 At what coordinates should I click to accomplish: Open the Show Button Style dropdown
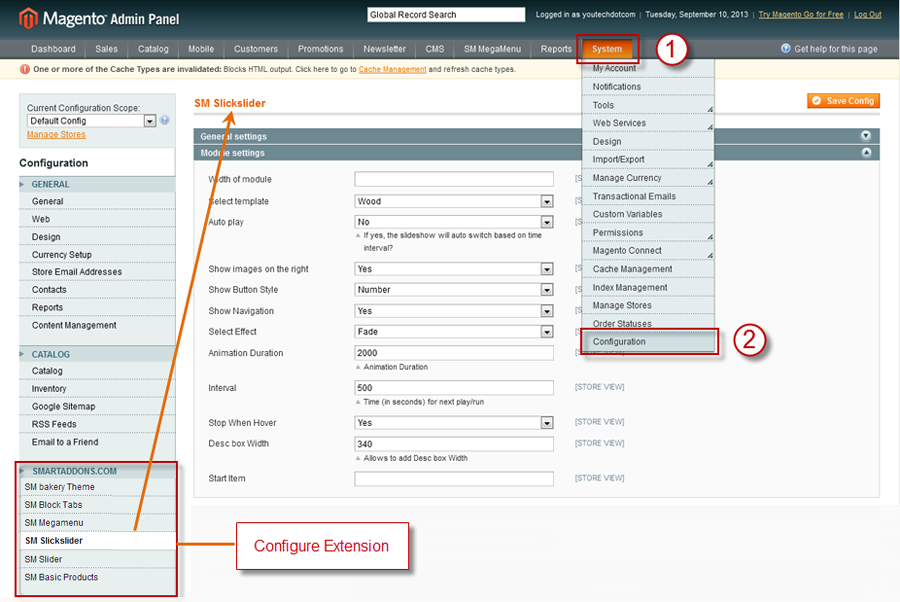click(x=454, y=290)
